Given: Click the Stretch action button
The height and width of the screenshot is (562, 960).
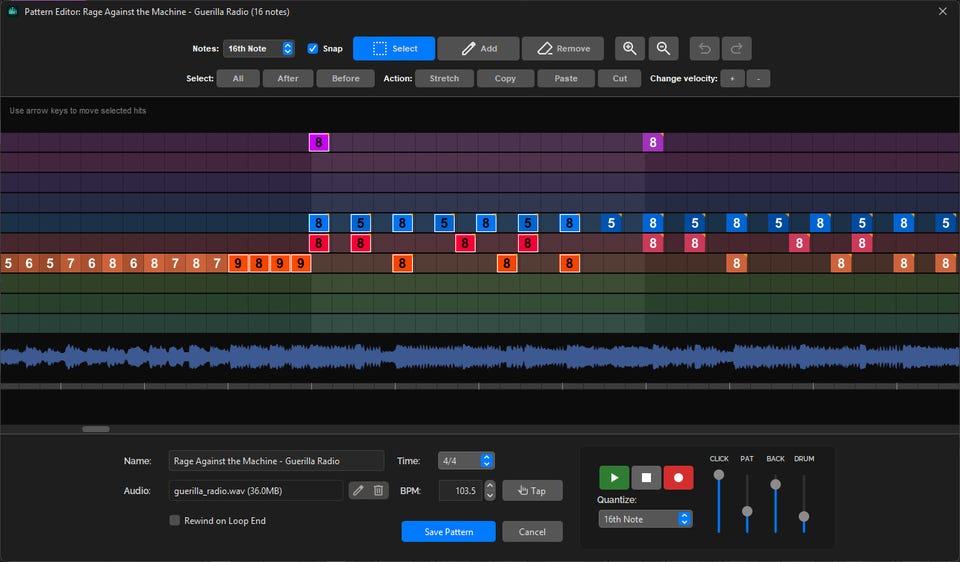Looking at the screenshot, I should [x=444, y=78].
